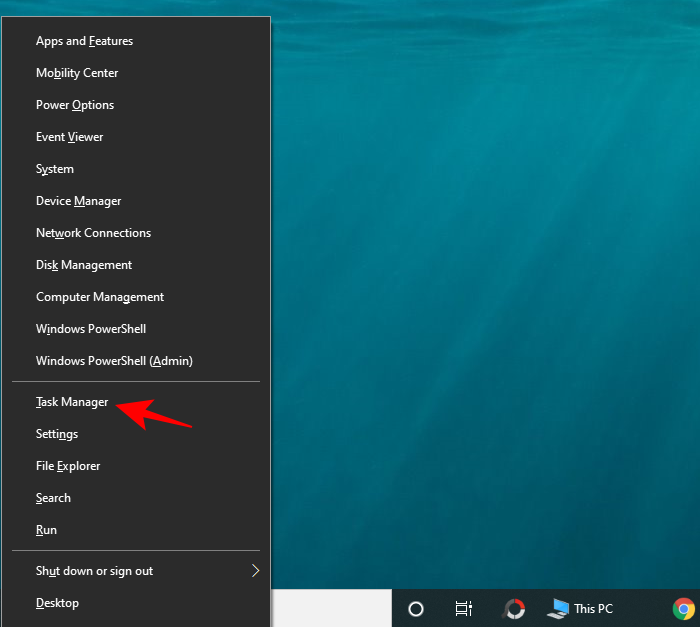Open Device Manager
This screenshot has height=627, width=700.
pos(78,201)
